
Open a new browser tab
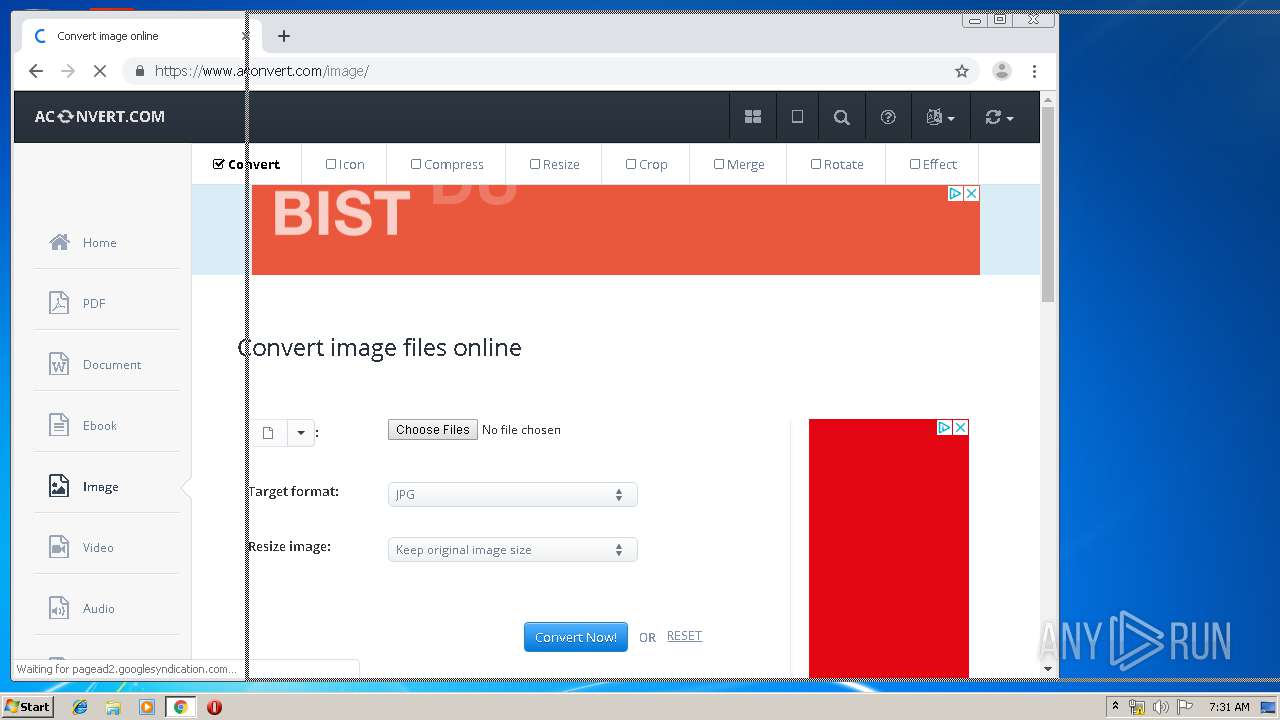tap(284, 36)
